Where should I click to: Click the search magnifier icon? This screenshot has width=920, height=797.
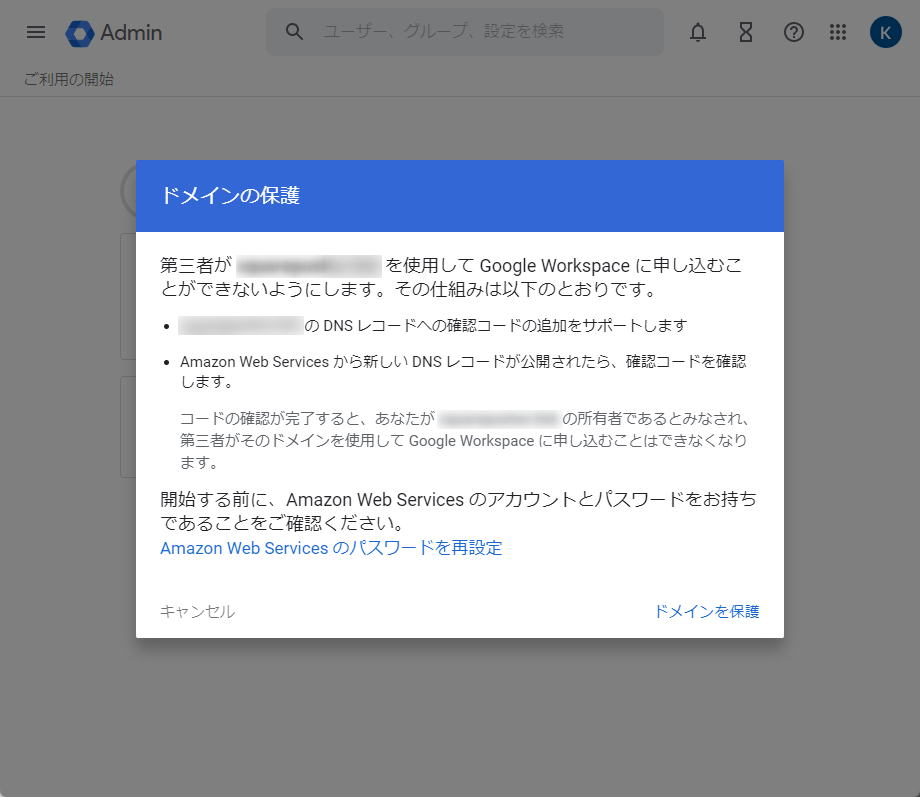(x=294, y=32)
